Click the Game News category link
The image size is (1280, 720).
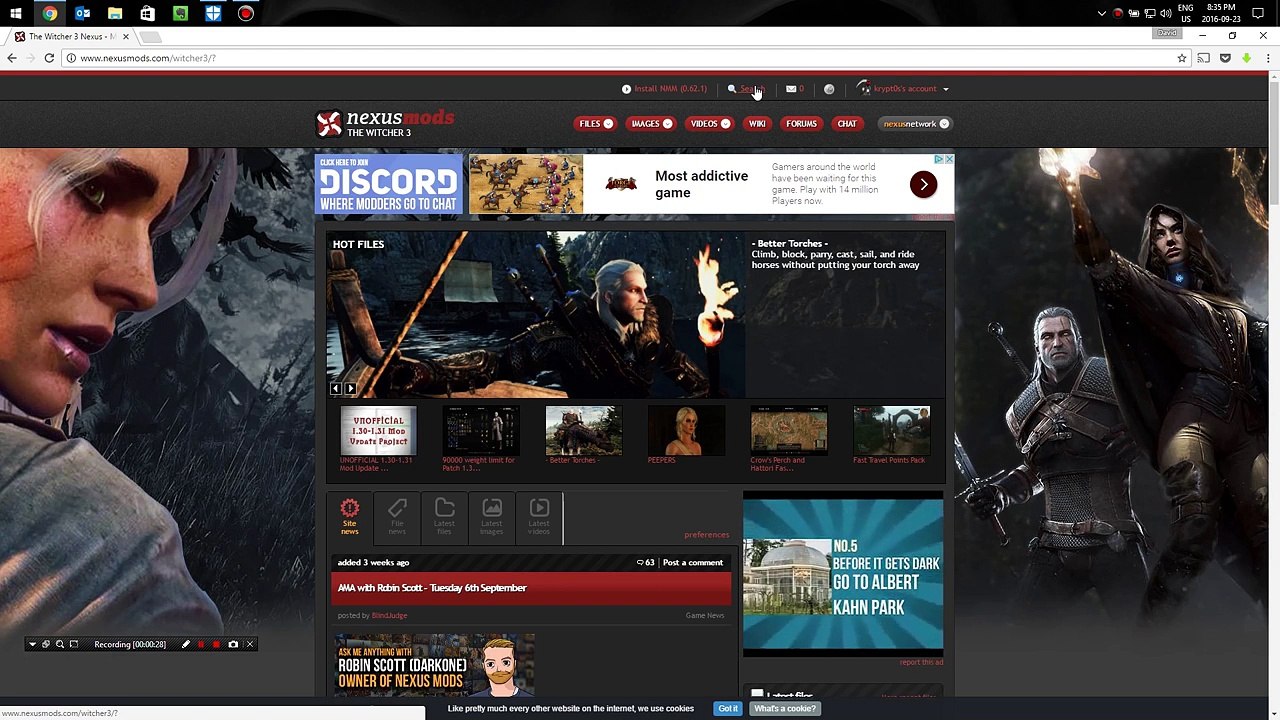(x=705, y=616)
